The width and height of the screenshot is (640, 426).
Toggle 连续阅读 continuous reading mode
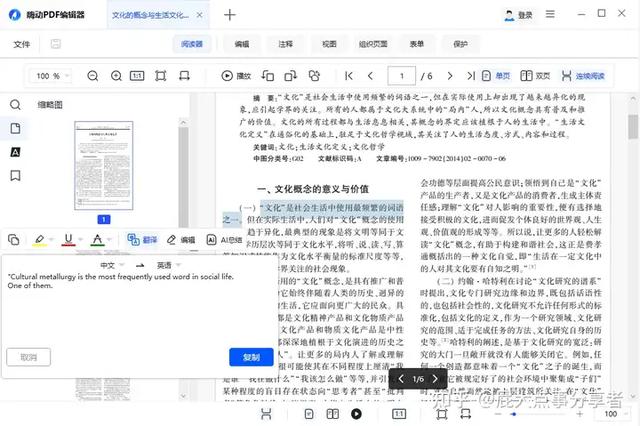[x=583, y=76]
